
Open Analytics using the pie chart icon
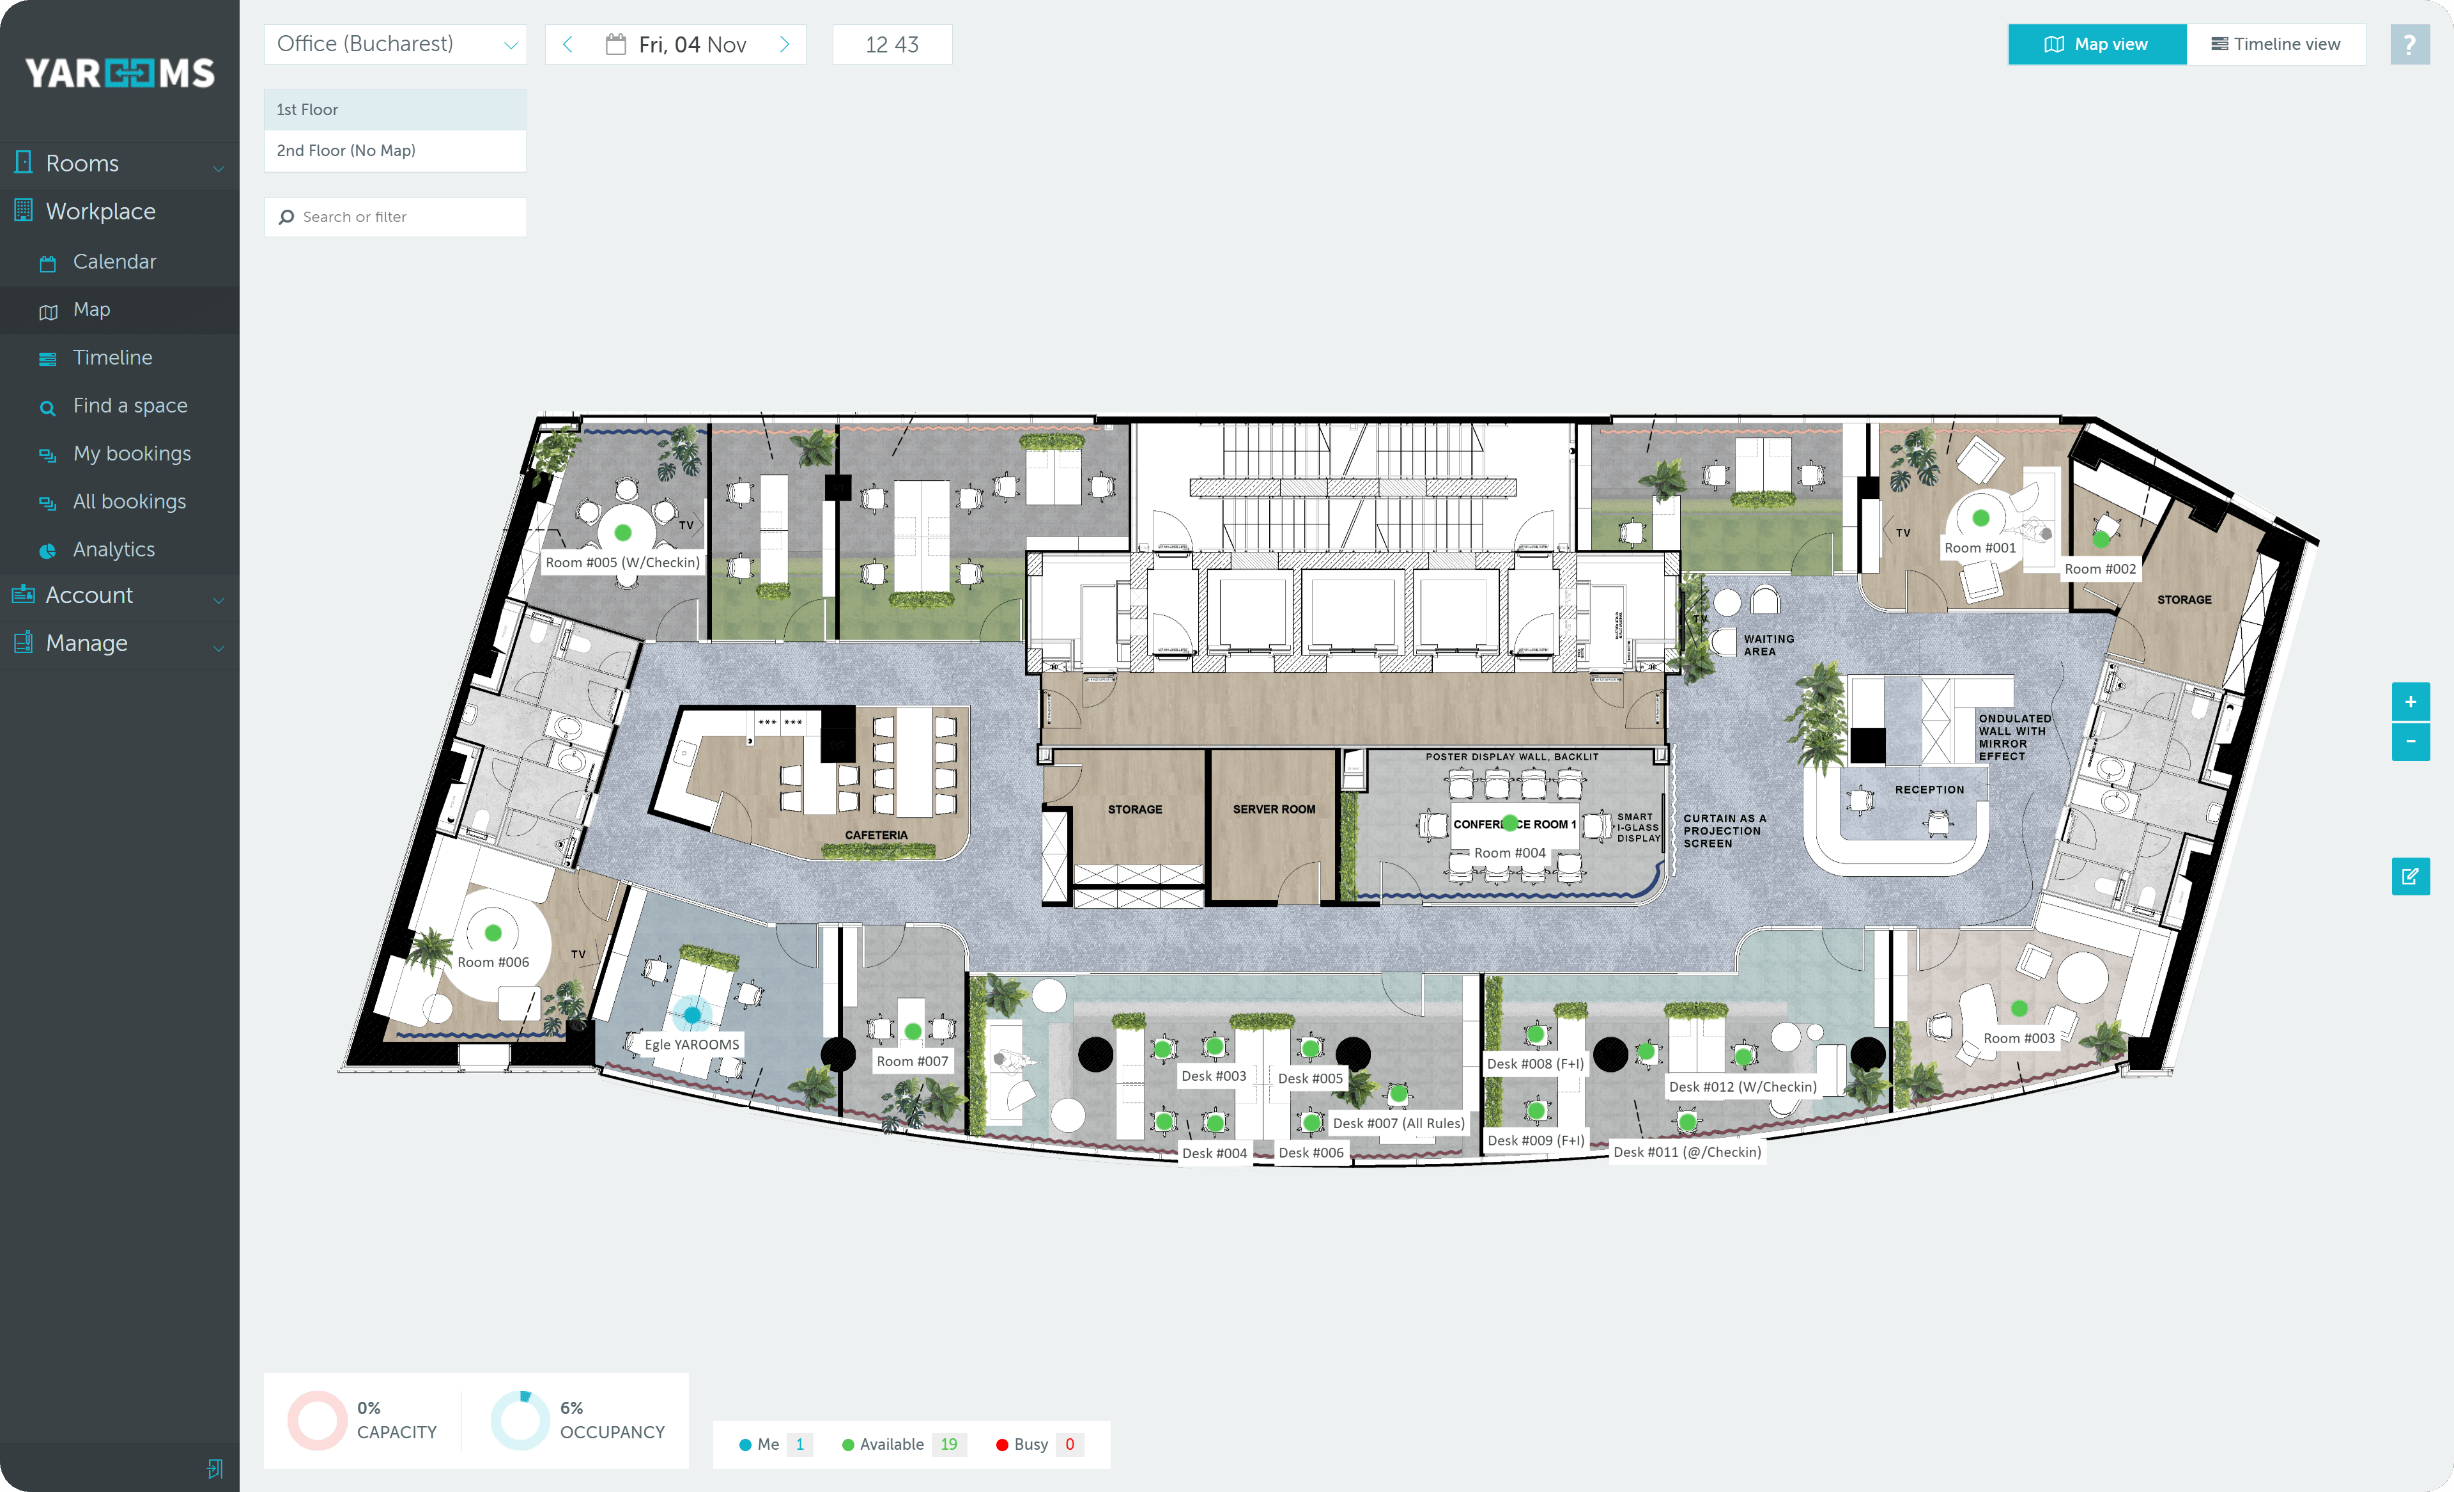[48, 550]
